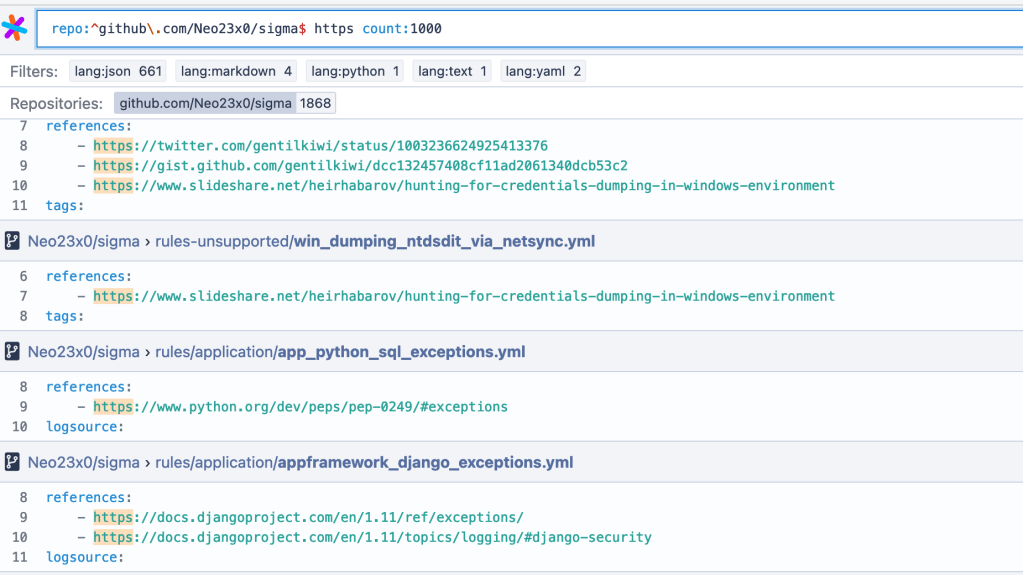Image resolution: width=1023 pixels, height=575 pixels.
Task: Click repo icon beside win_dumping_ntdsdit_via_netsync.yml
Action: pyautogui.click(x=13, y=241)
